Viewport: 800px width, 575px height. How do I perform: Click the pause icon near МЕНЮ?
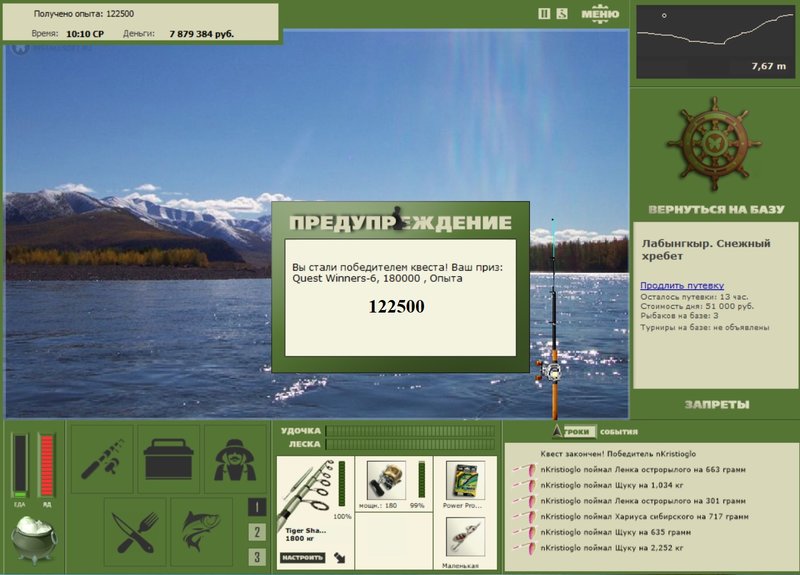(544, 14)
